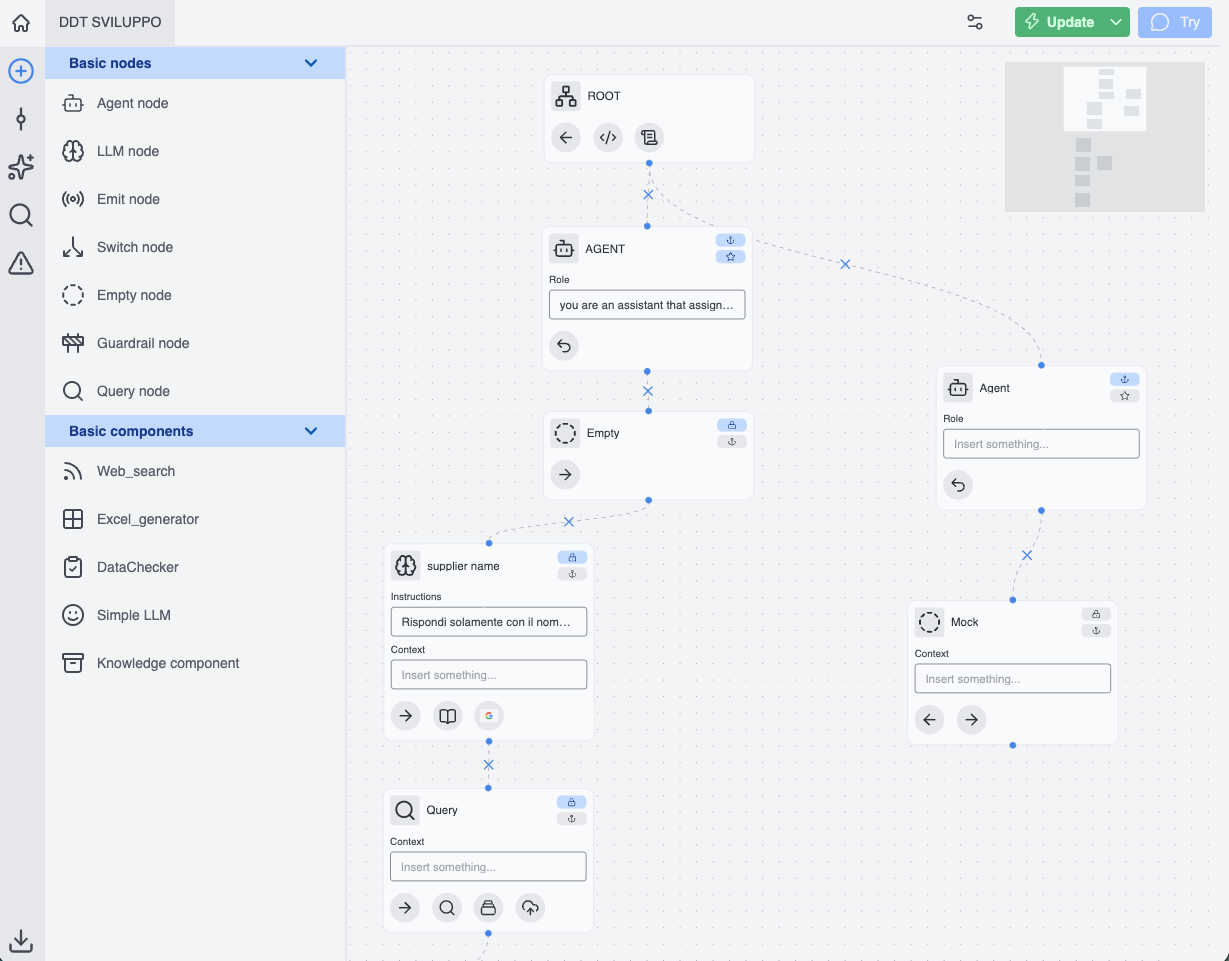Click the undo arrow icon on the uppercase AGENT node
Image resolution: width=1229 pixels, height=961 pixels.
564,346
